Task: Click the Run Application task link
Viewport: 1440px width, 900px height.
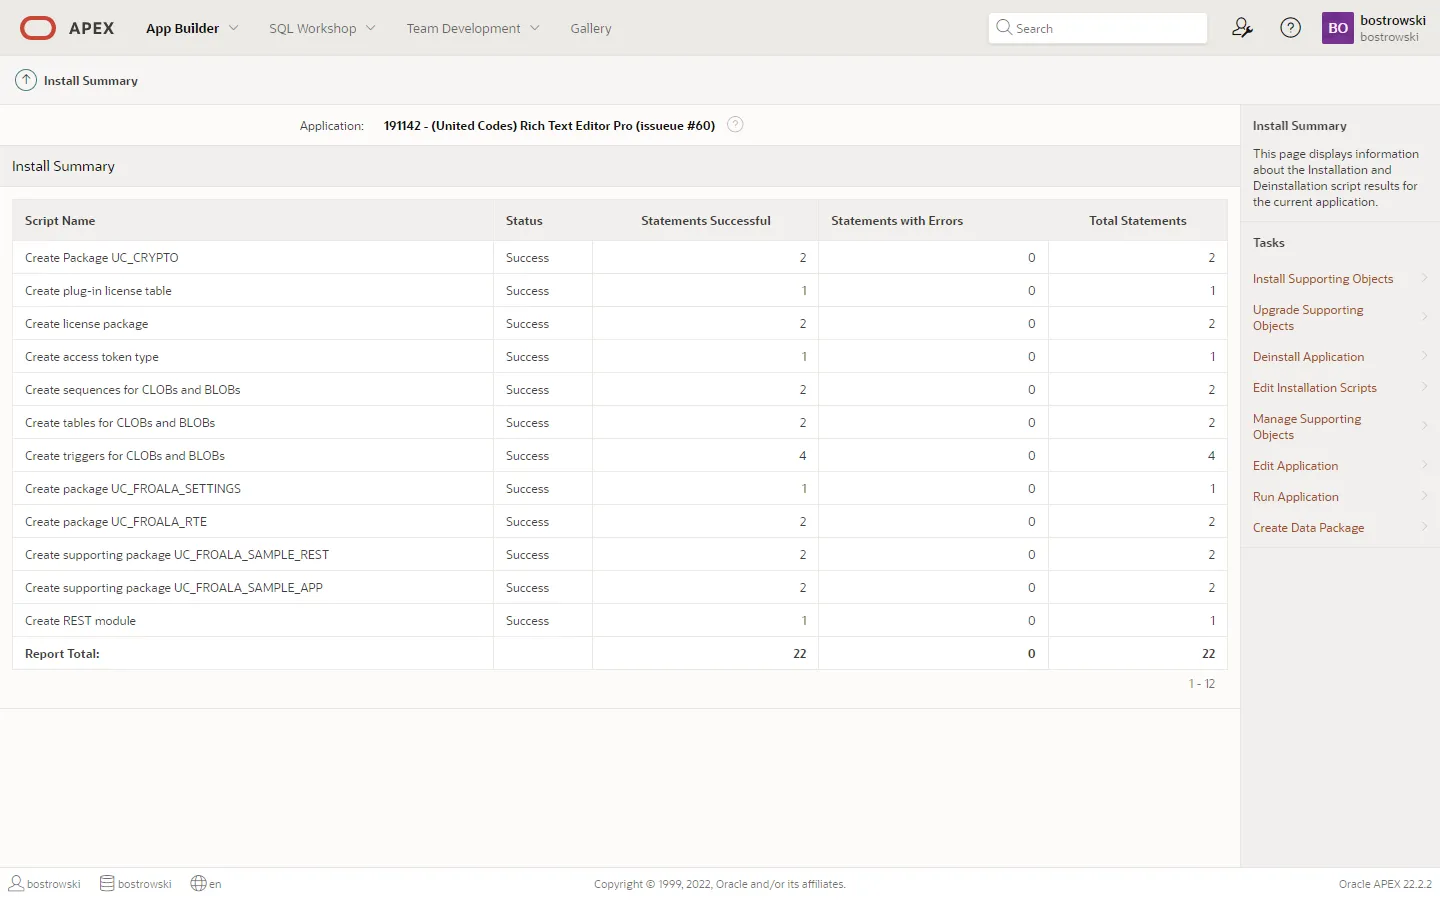Action: click(x=1295, y=497)
